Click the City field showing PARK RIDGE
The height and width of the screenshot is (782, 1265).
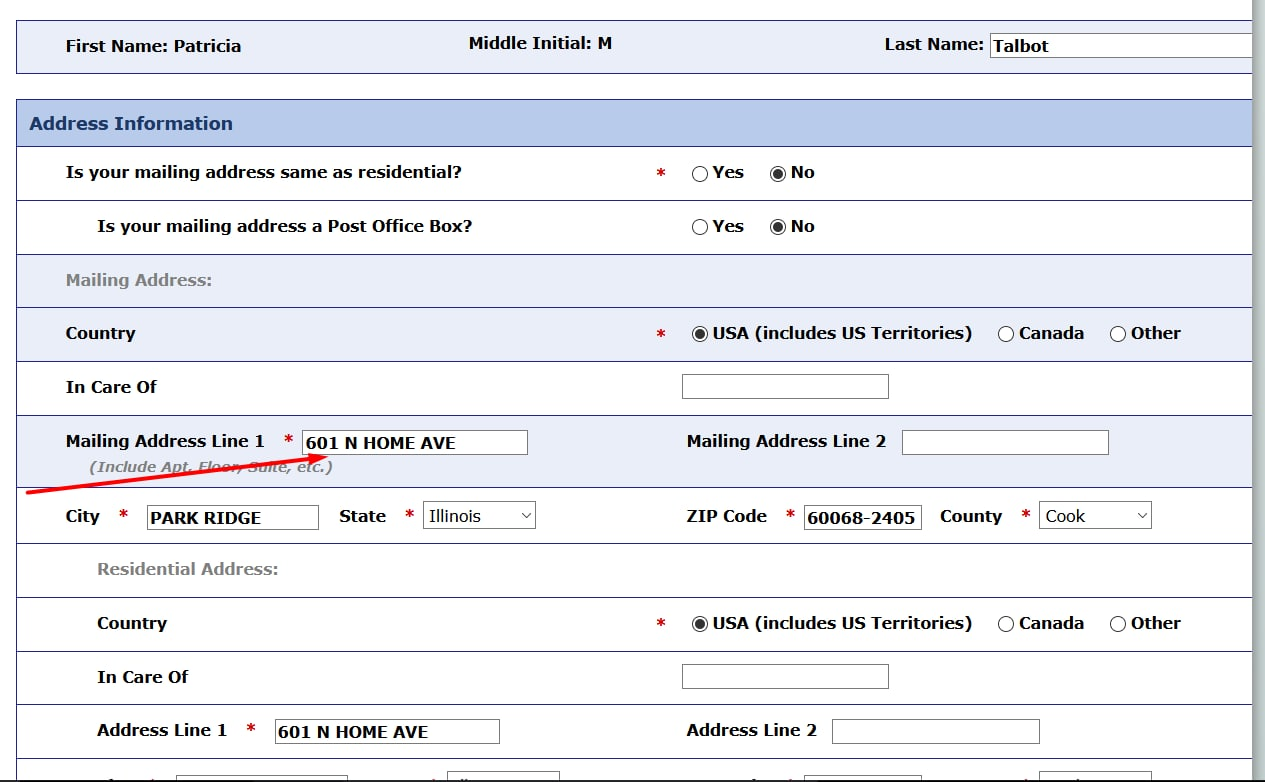pyautogui.click(x=232, y=518)
